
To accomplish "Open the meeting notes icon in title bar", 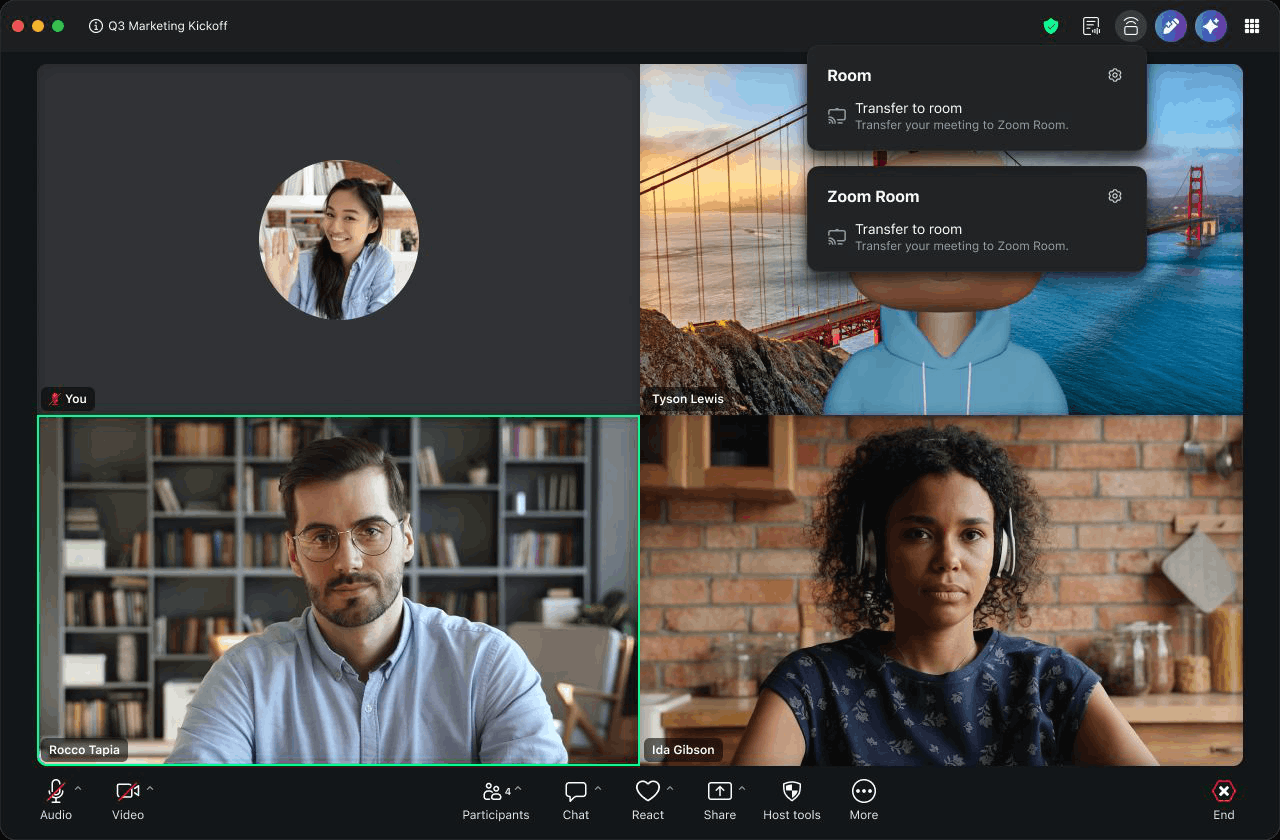I will pyautogui.click(x=1091, y=26).
